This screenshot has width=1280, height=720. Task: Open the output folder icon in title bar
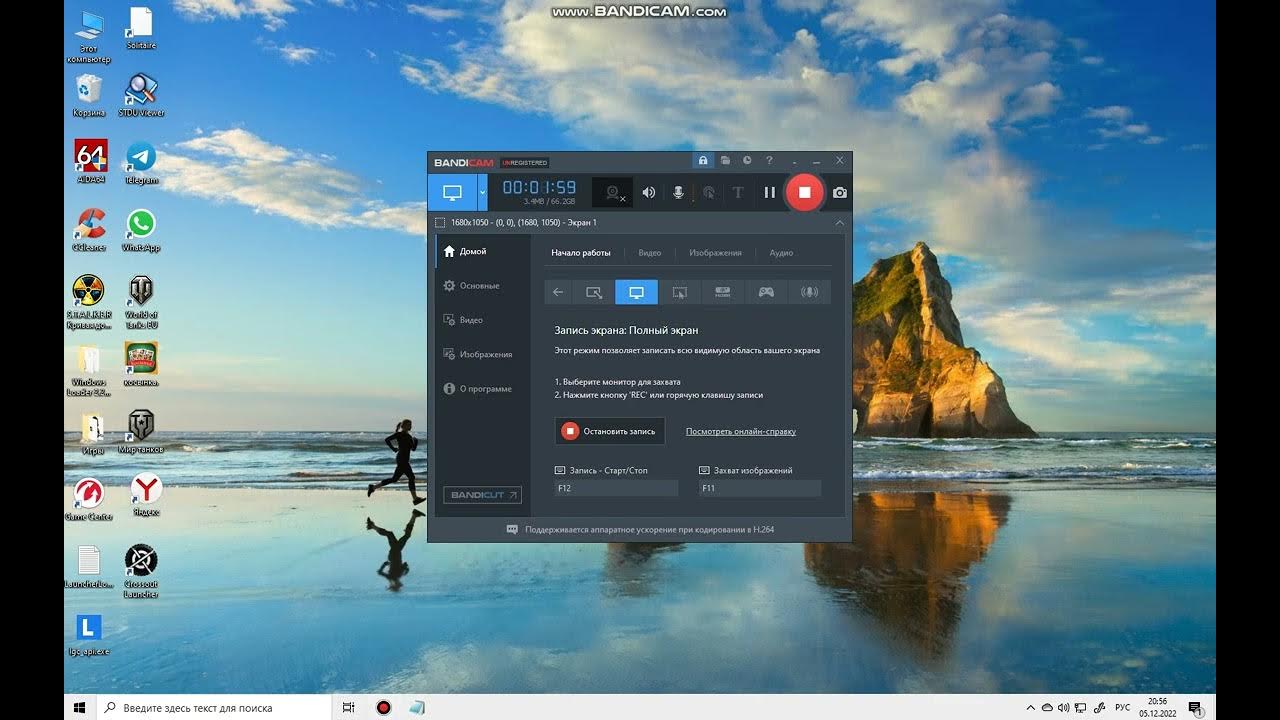(725, 161)
